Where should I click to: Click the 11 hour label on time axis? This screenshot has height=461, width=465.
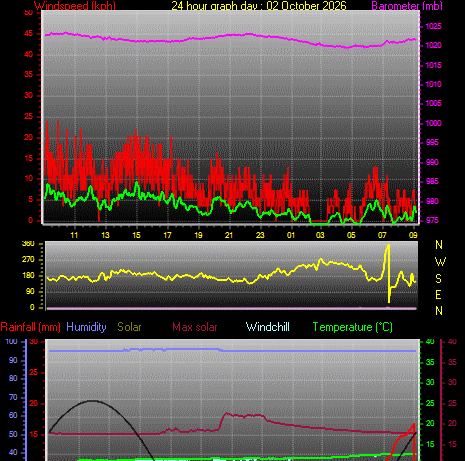tap(74, 235)
